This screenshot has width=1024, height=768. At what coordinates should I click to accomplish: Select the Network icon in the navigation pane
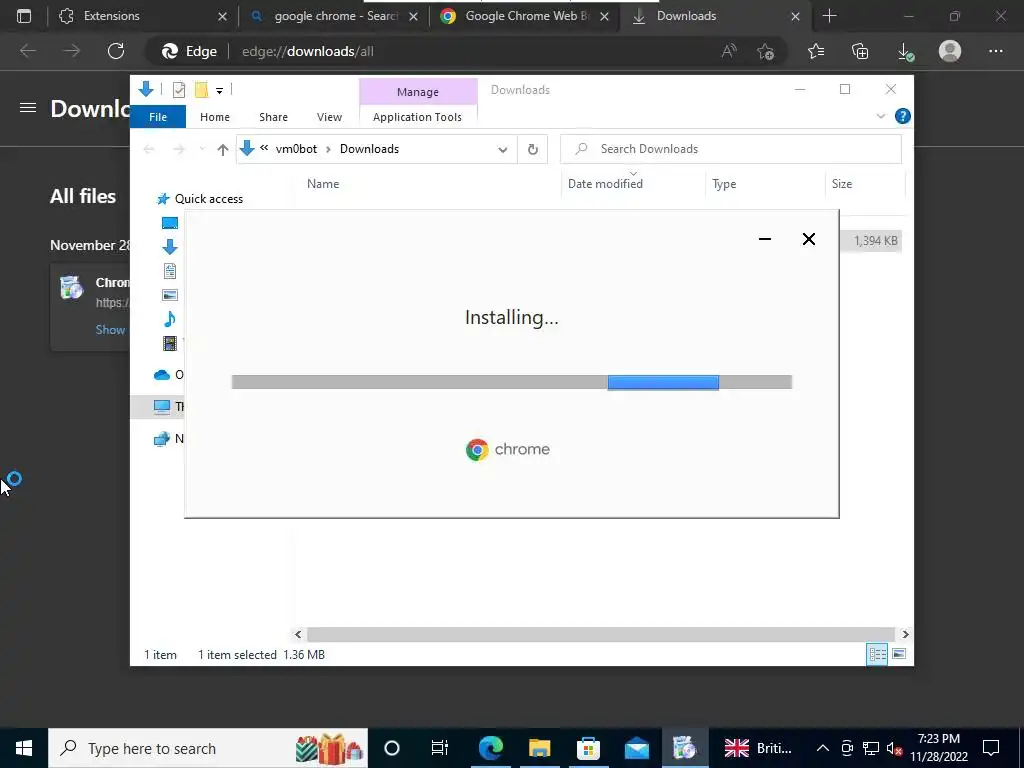coord(161,439)
